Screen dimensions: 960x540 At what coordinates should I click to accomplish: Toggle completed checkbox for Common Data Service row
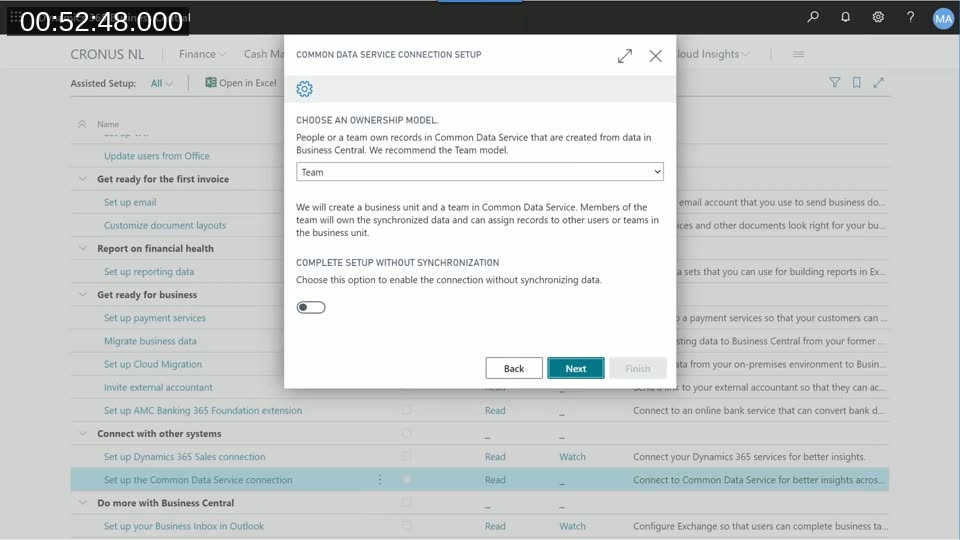[x=407, y=480]
